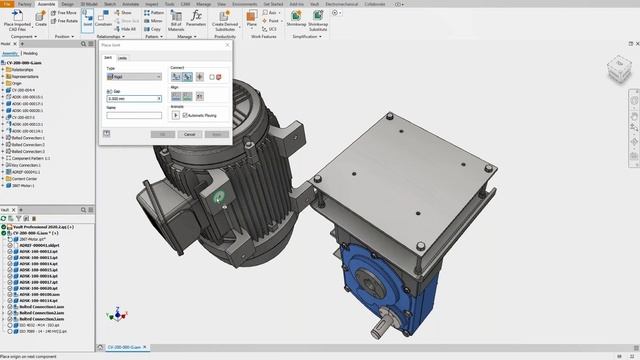Toggle first Connect origin selector button

pos(176,77)
